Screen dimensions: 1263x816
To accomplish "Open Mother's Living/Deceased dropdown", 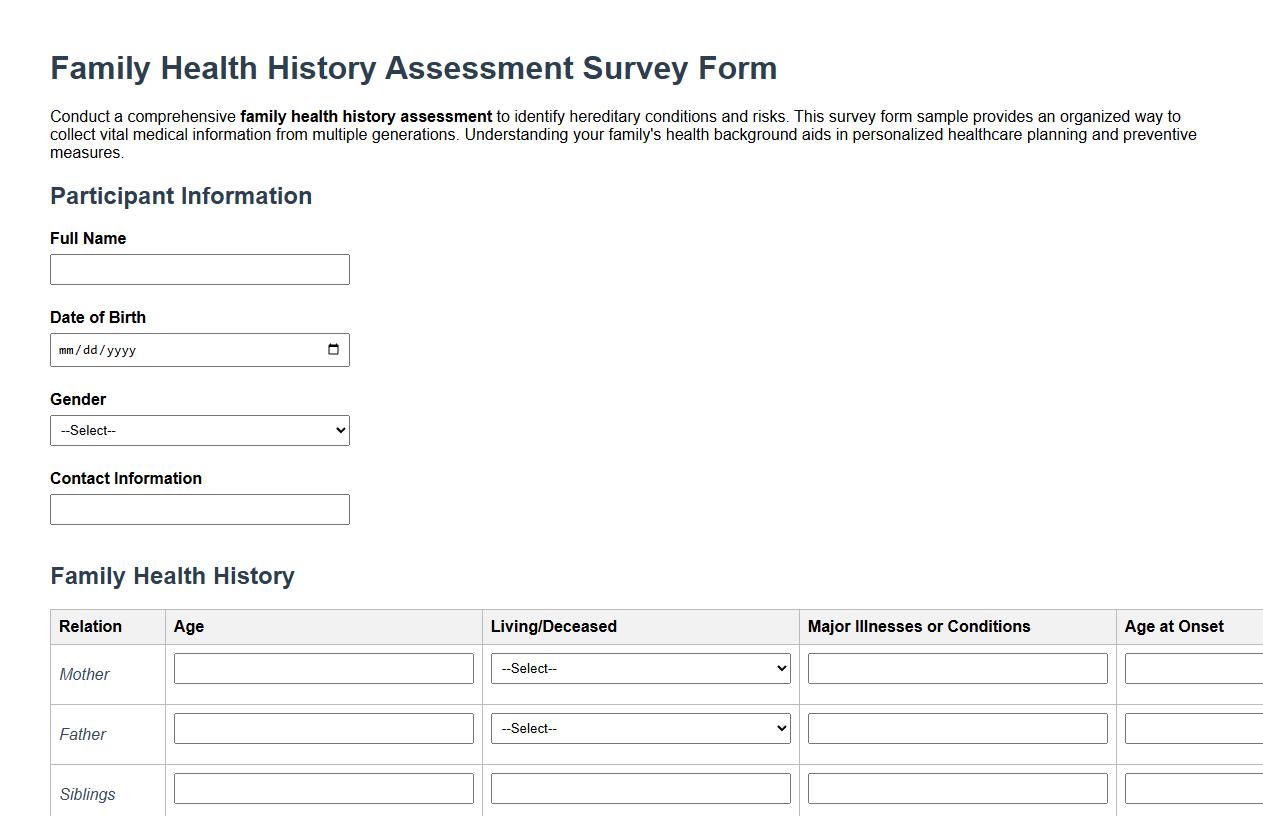I will tap(639, 668).
